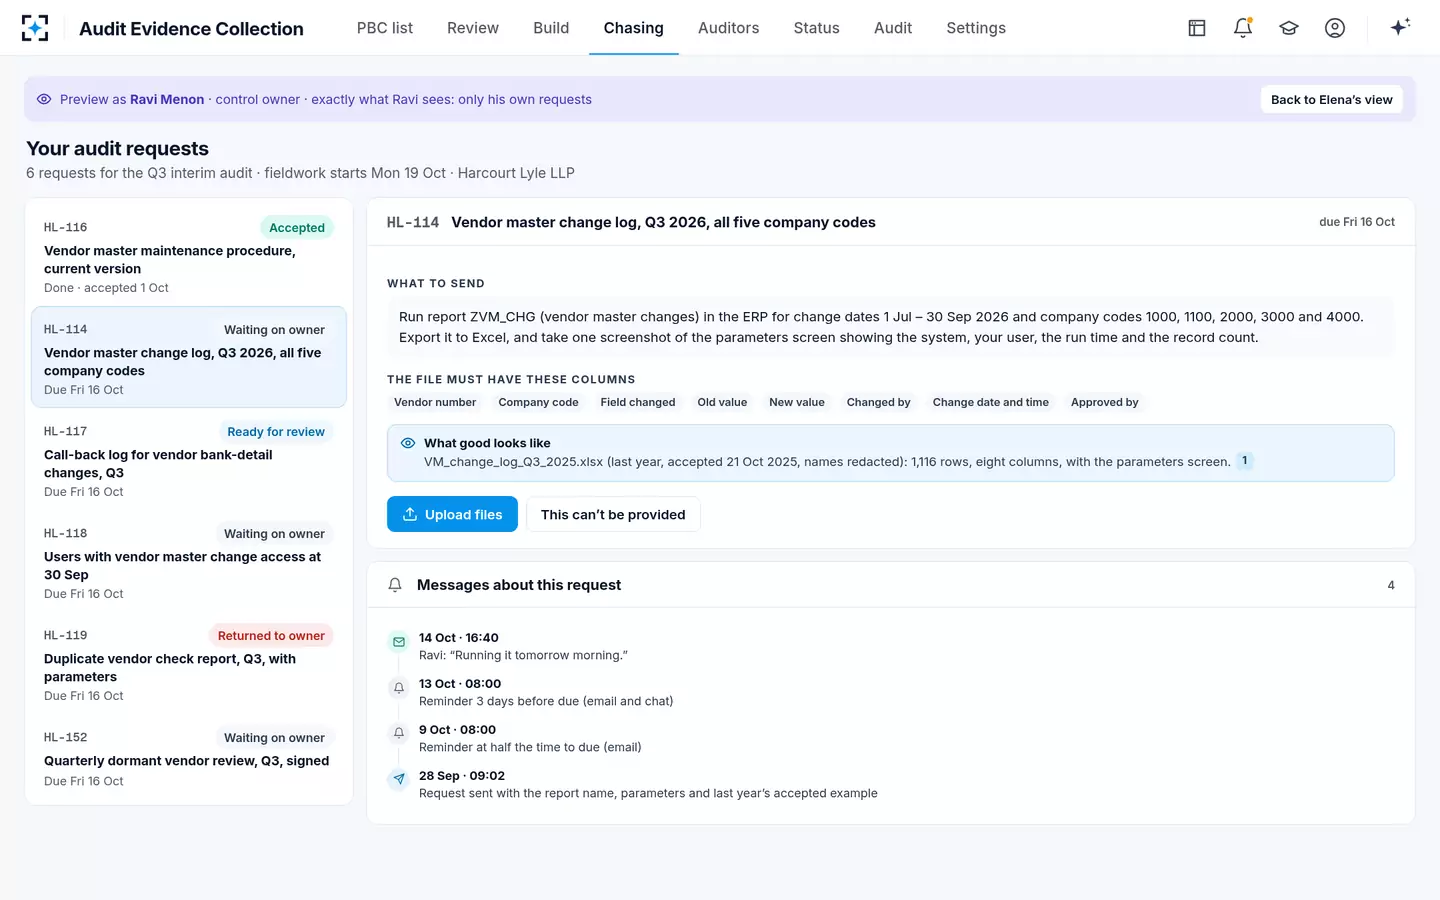Click the Company code column chip
Screen dimensions: 1440x900
(538, 402)
